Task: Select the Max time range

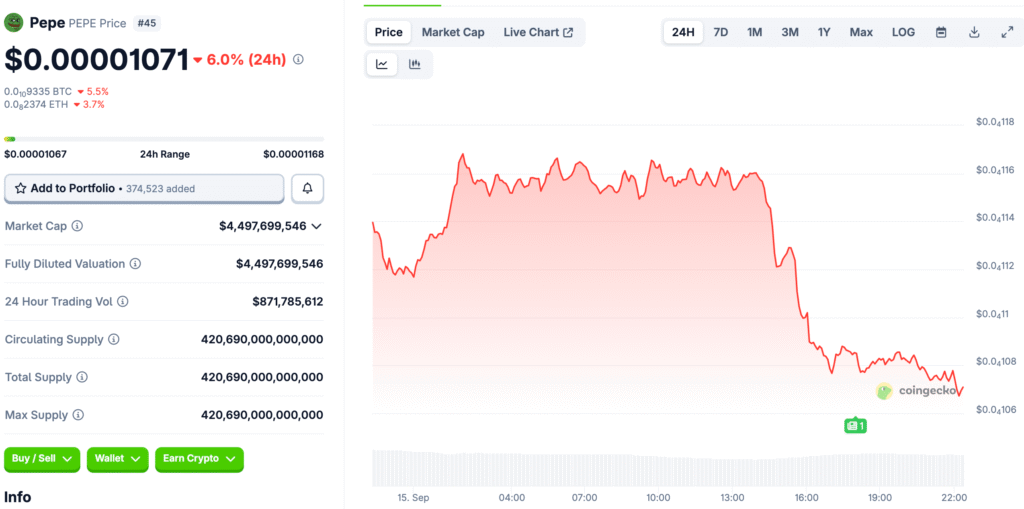Action: 861,32
